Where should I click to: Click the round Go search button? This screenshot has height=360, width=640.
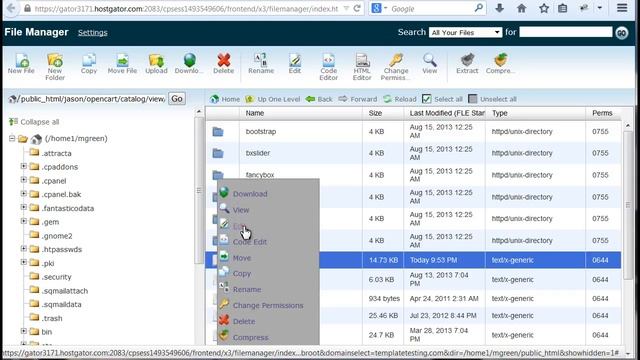pos(622,33)
